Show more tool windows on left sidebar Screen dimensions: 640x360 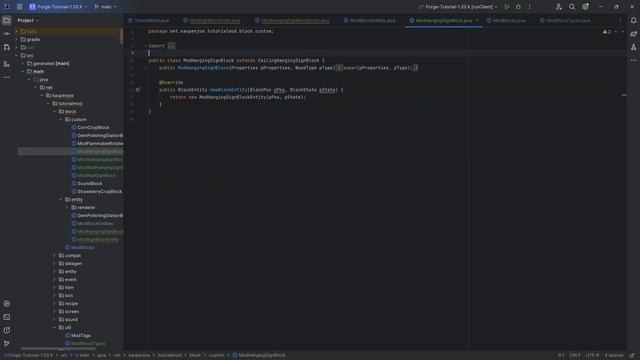pyautogui.click(x=7, y=77)
